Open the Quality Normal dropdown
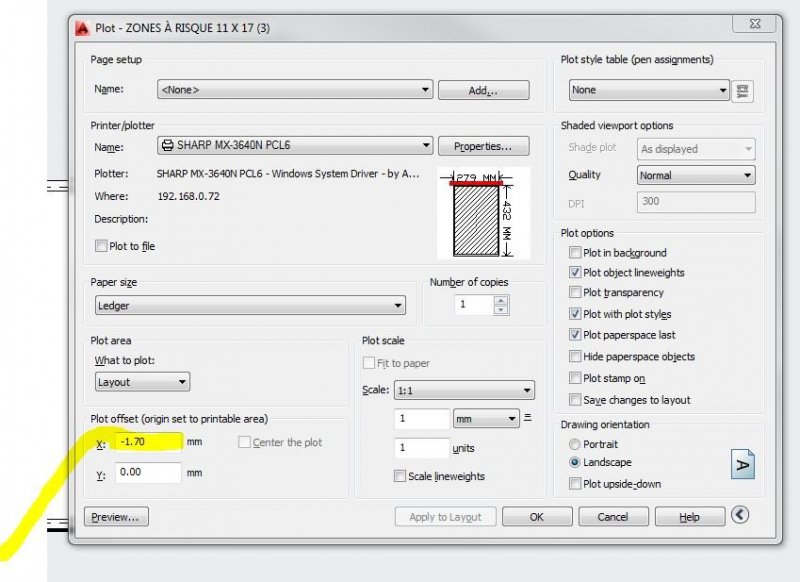 tap(696, 175)
